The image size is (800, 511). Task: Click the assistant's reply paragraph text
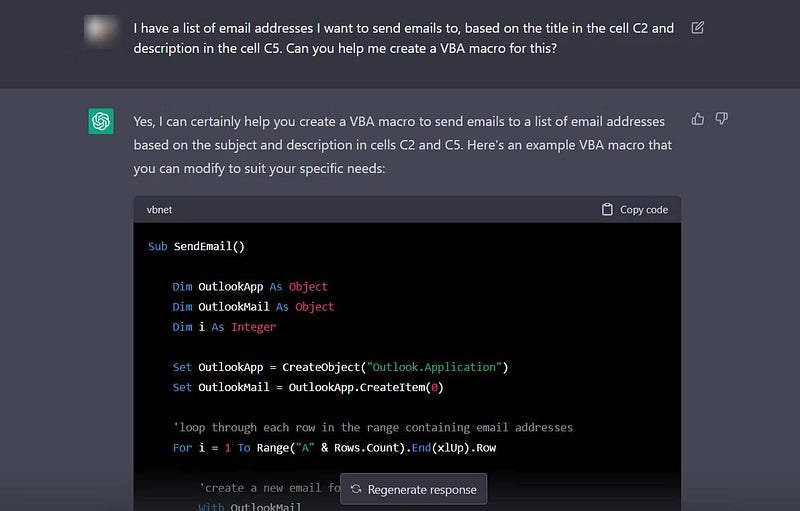[x=403, y=145]
